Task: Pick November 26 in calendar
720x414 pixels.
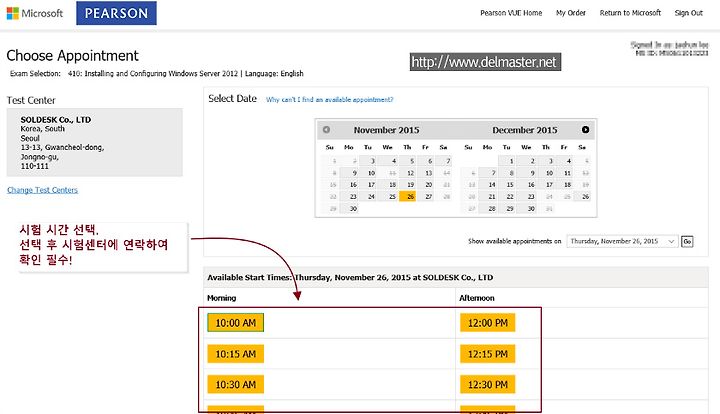Action: tap(407, 196)
